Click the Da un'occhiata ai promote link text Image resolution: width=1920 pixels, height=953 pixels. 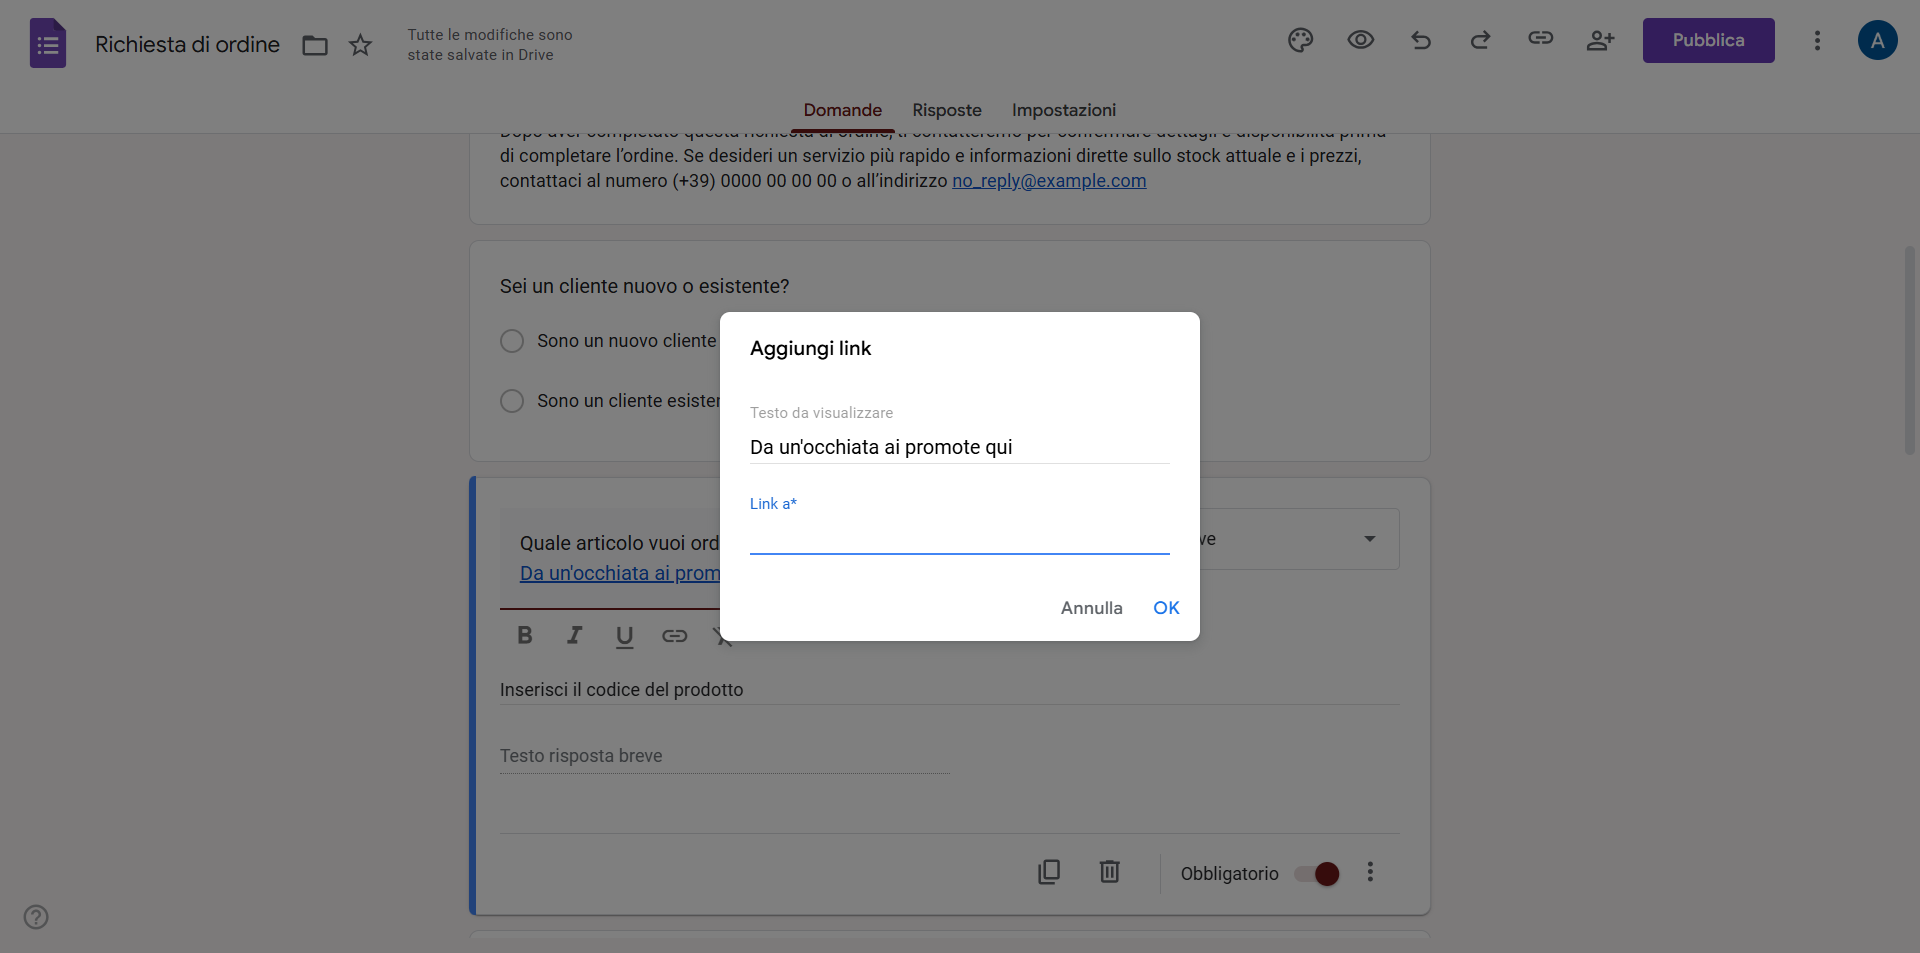(x=619, y=573)
